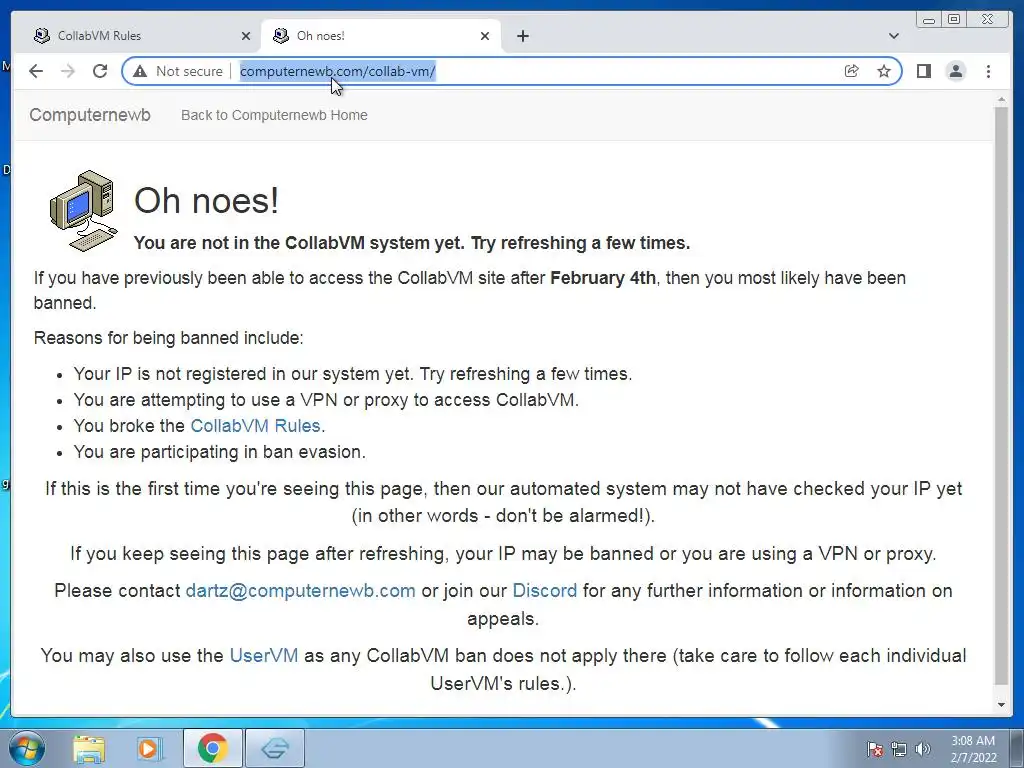This screenshot has height=768, width=1024.
Task: Click the line about ban evasion
Action: pos(219,452)
